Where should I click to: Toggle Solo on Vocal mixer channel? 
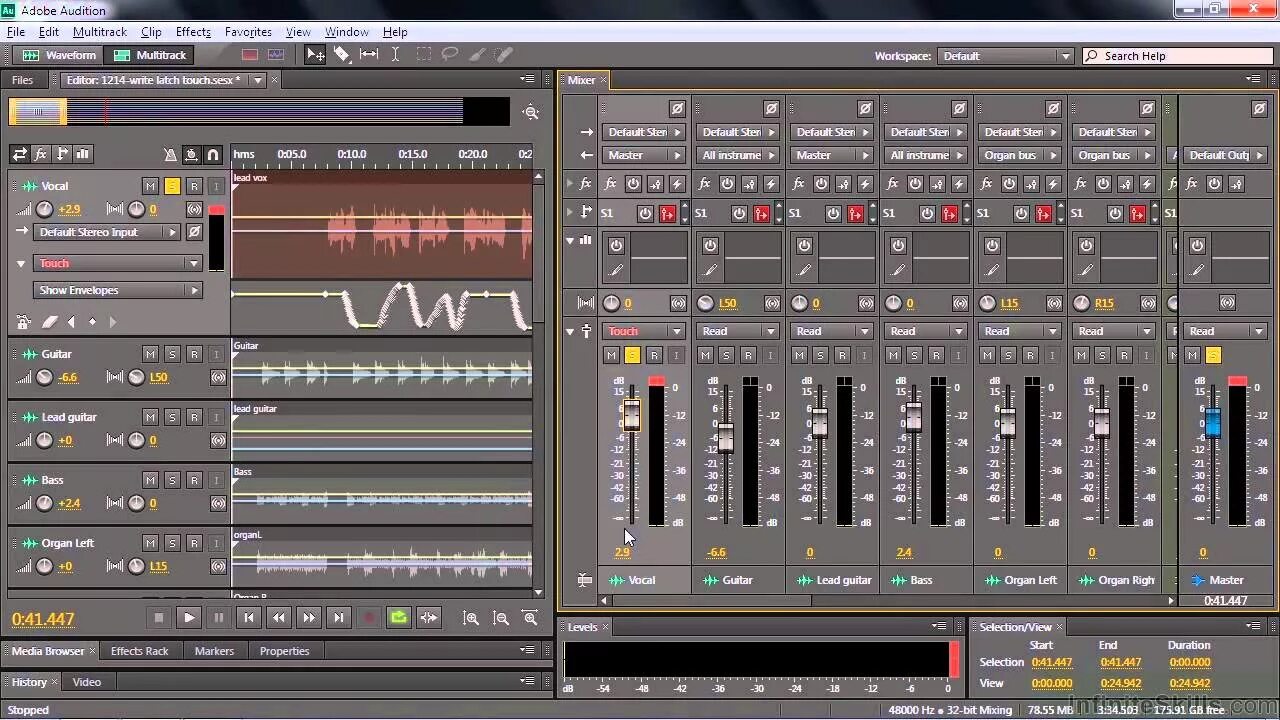(x=632, y=355)
